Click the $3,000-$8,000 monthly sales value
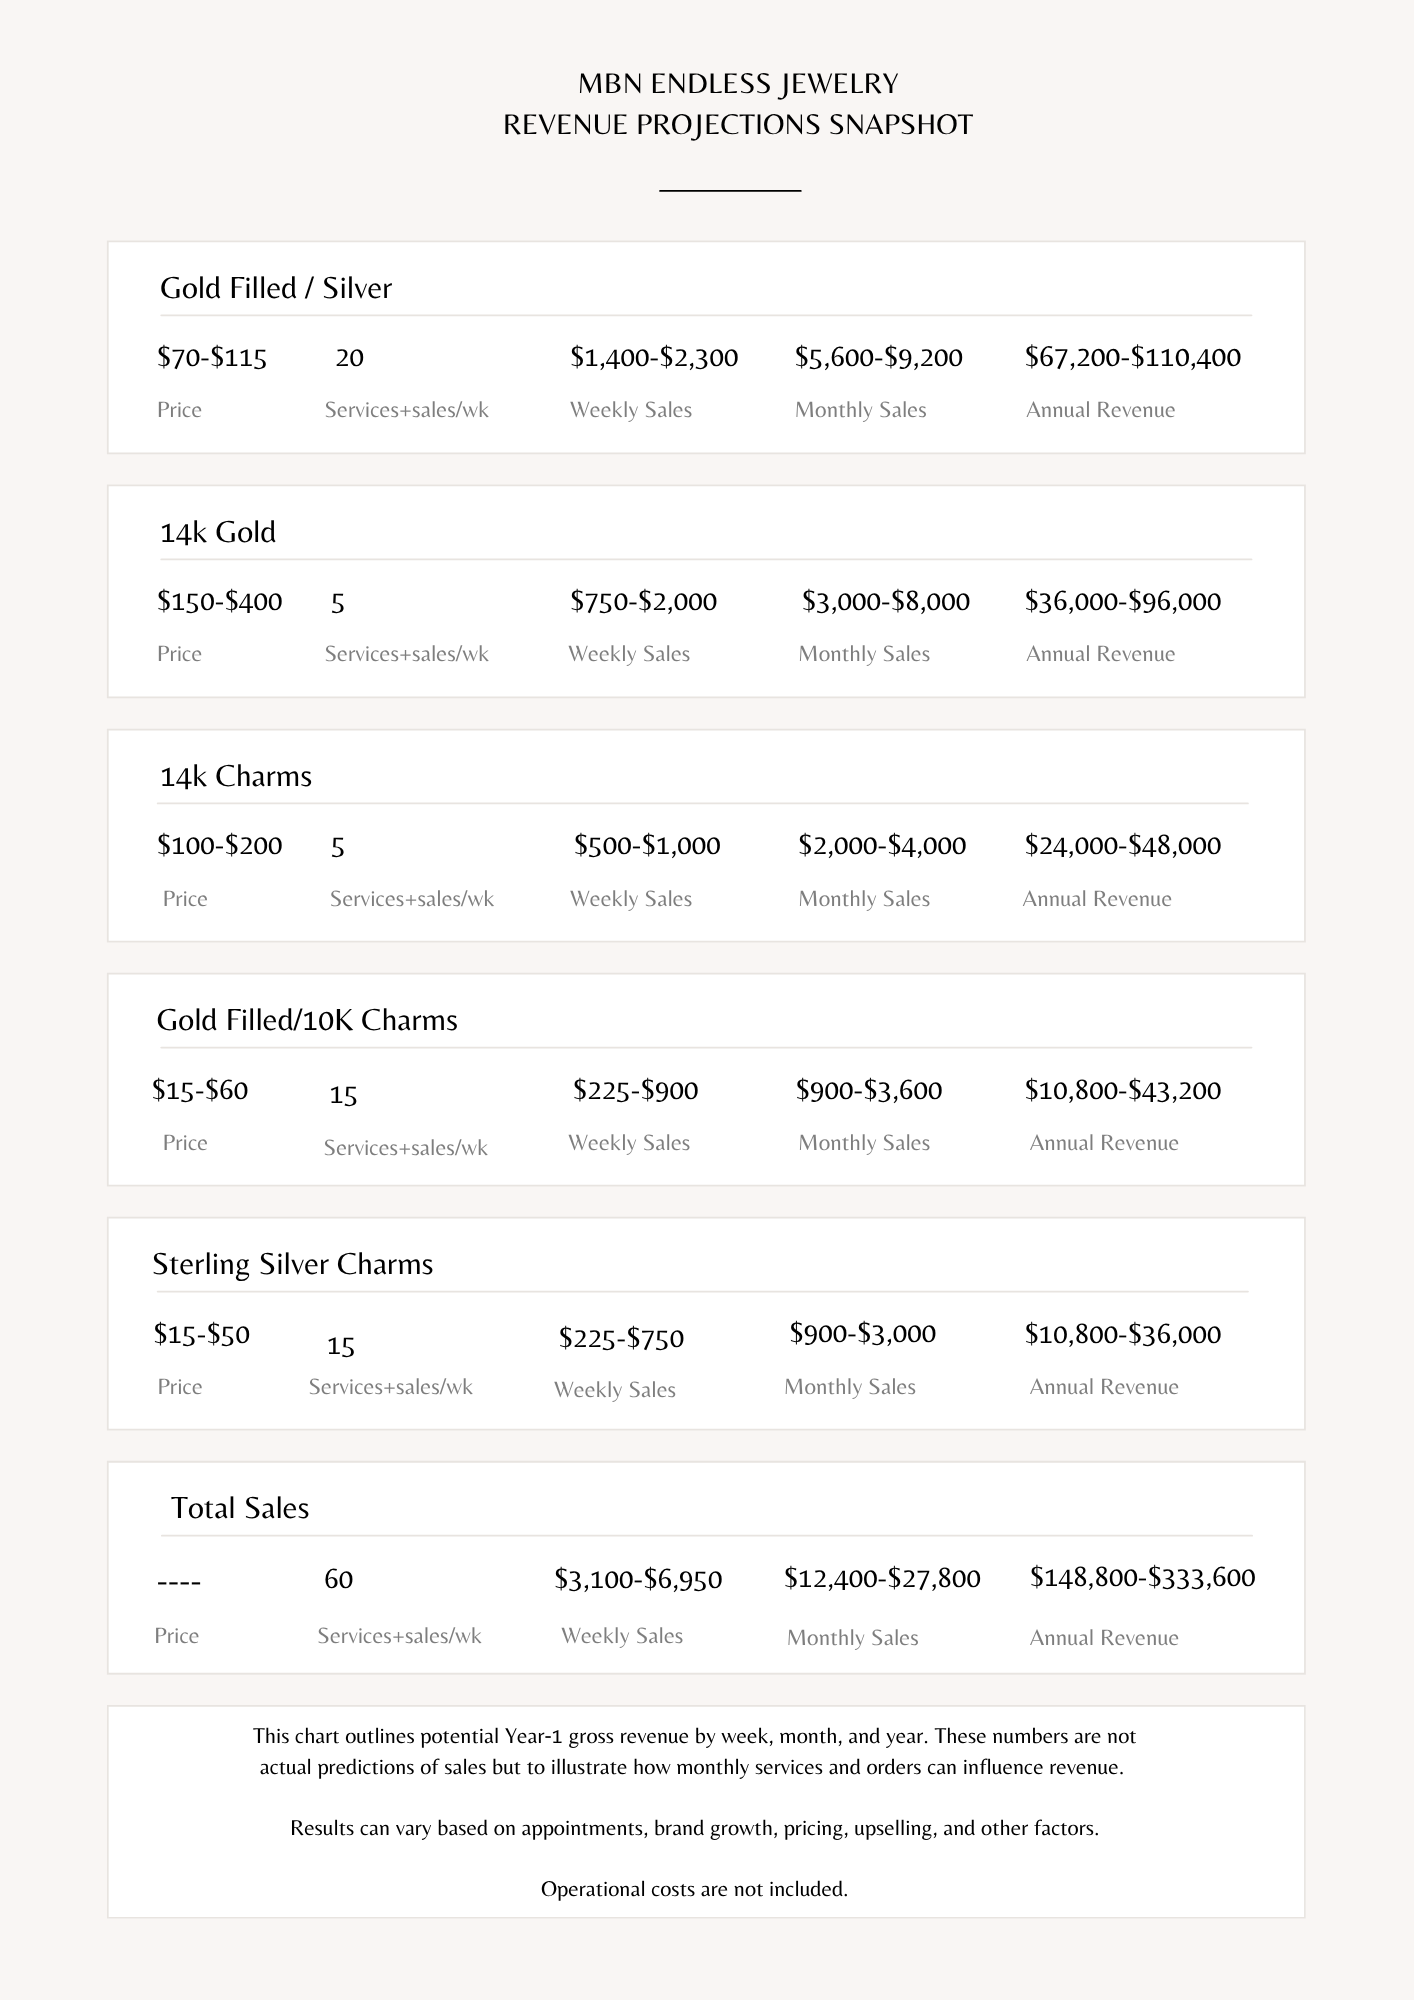 click(x=886, y=601)
